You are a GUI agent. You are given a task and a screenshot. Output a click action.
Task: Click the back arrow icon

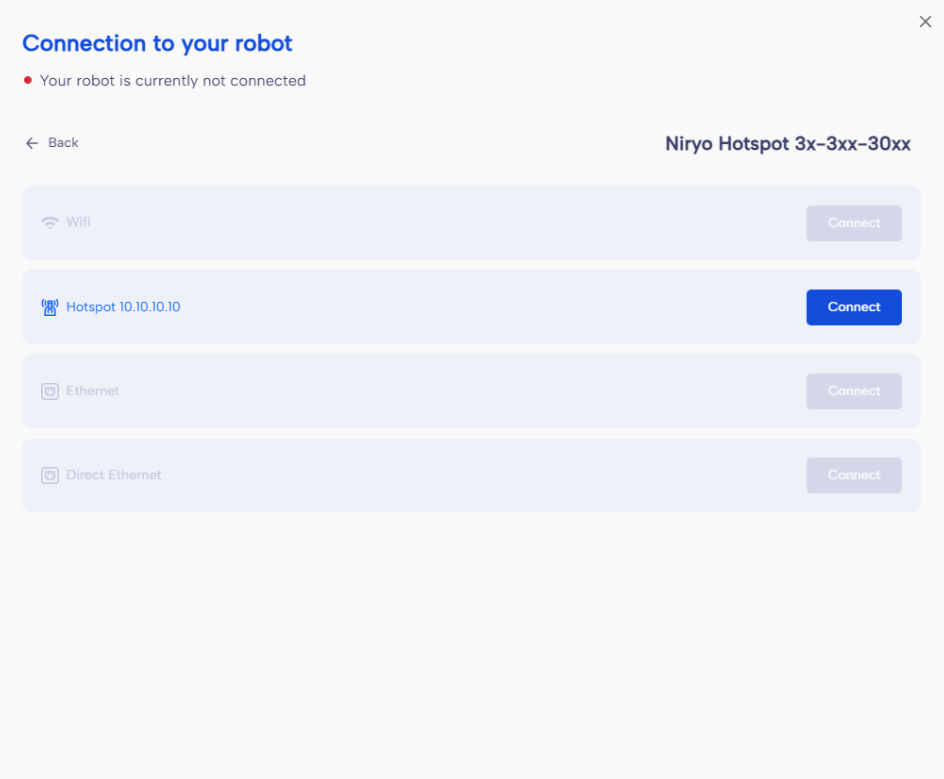coord(32,143)
